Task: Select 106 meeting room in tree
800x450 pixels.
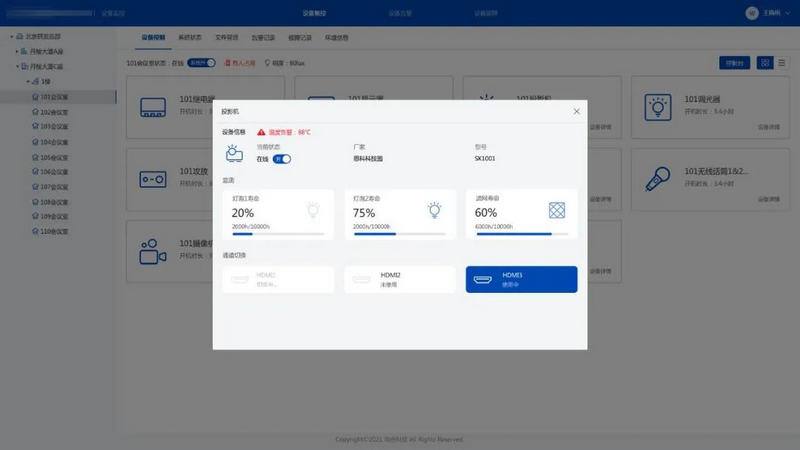Action: click(54, 172)
